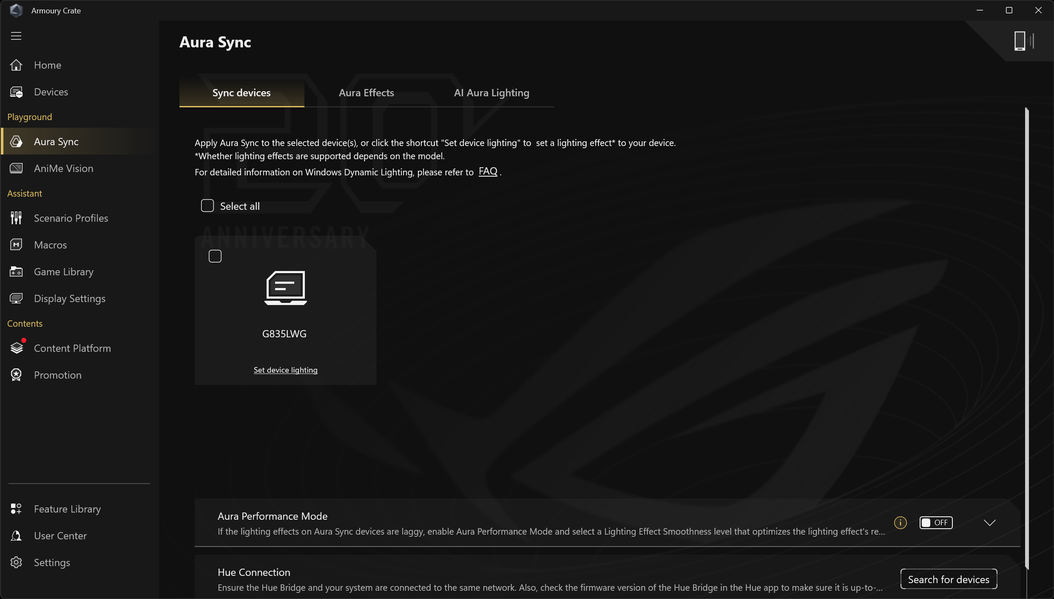
Task: Click the Aura Performance Mode info icon
Action: tap(900, 523)
